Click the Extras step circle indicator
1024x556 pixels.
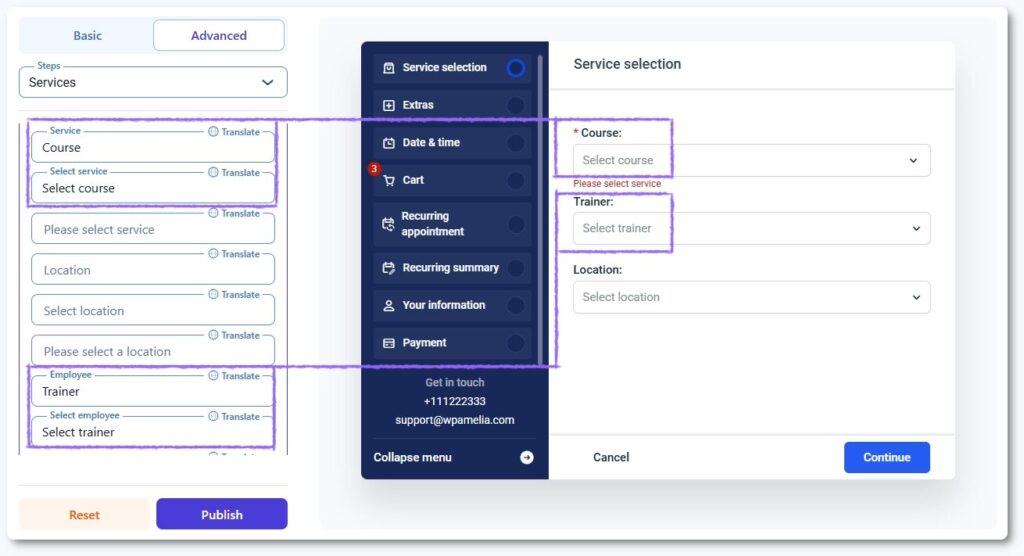[x=515, y=105]
